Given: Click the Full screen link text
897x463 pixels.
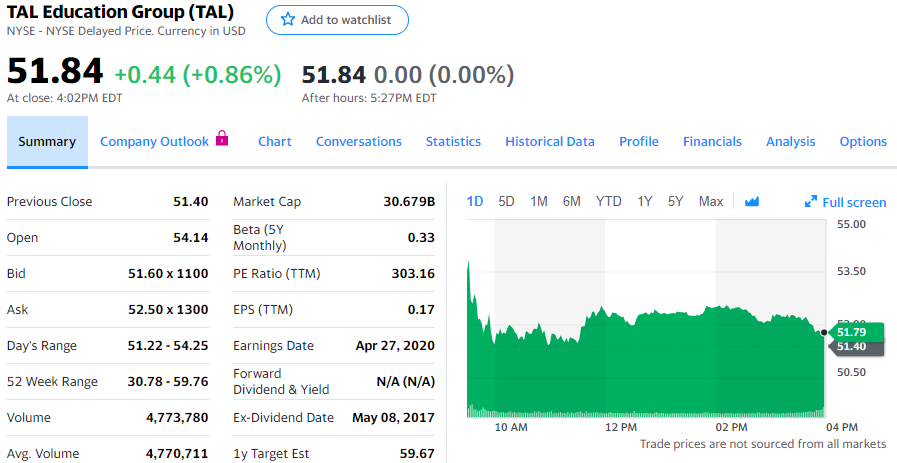Looking at the screenshot, I should coord(854,203).
